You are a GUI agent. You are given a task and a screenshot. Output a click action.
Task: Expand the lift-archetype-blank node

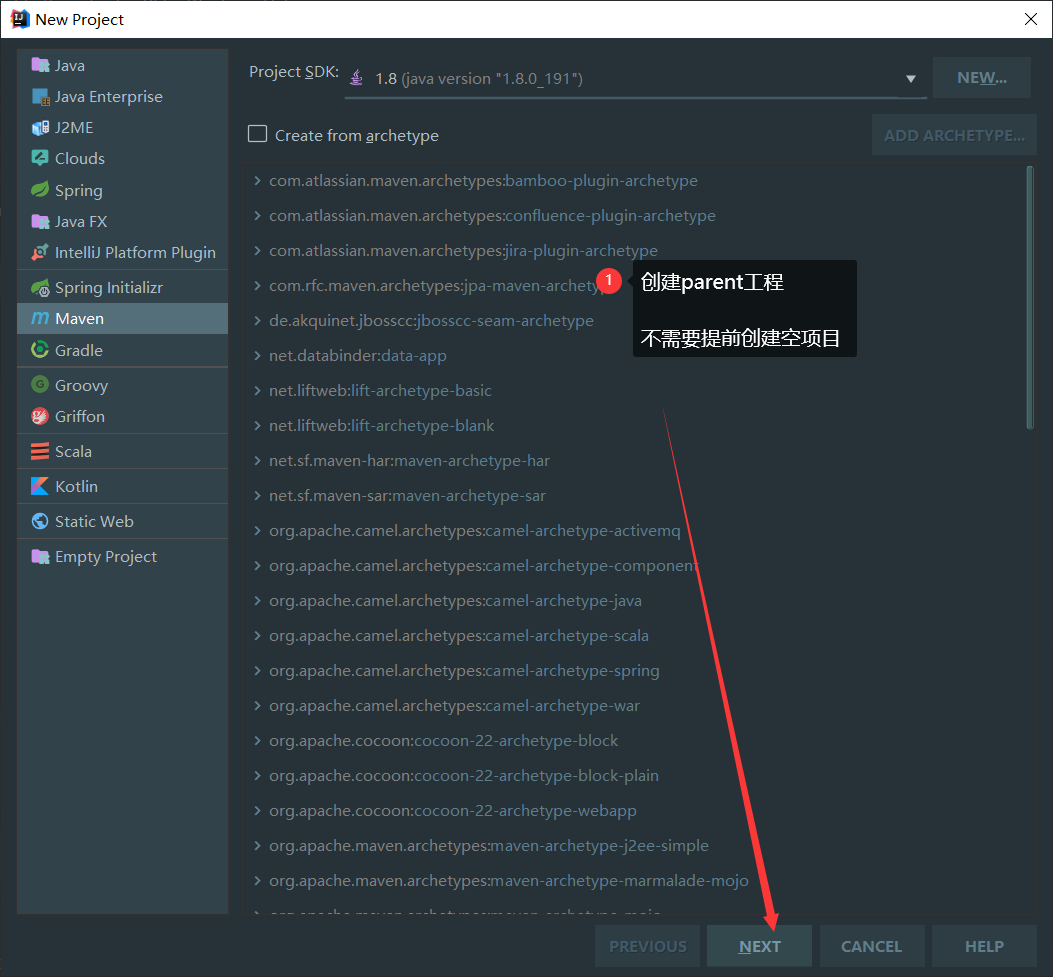[x=257, y=425]
